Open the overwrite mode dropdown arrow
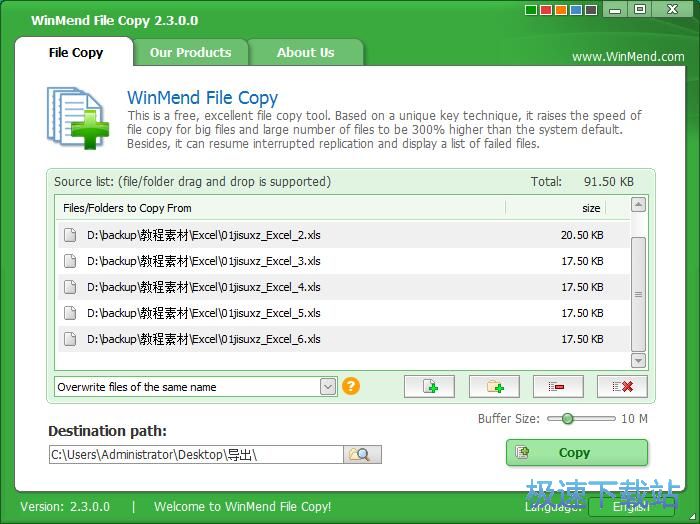 point(328,387)
